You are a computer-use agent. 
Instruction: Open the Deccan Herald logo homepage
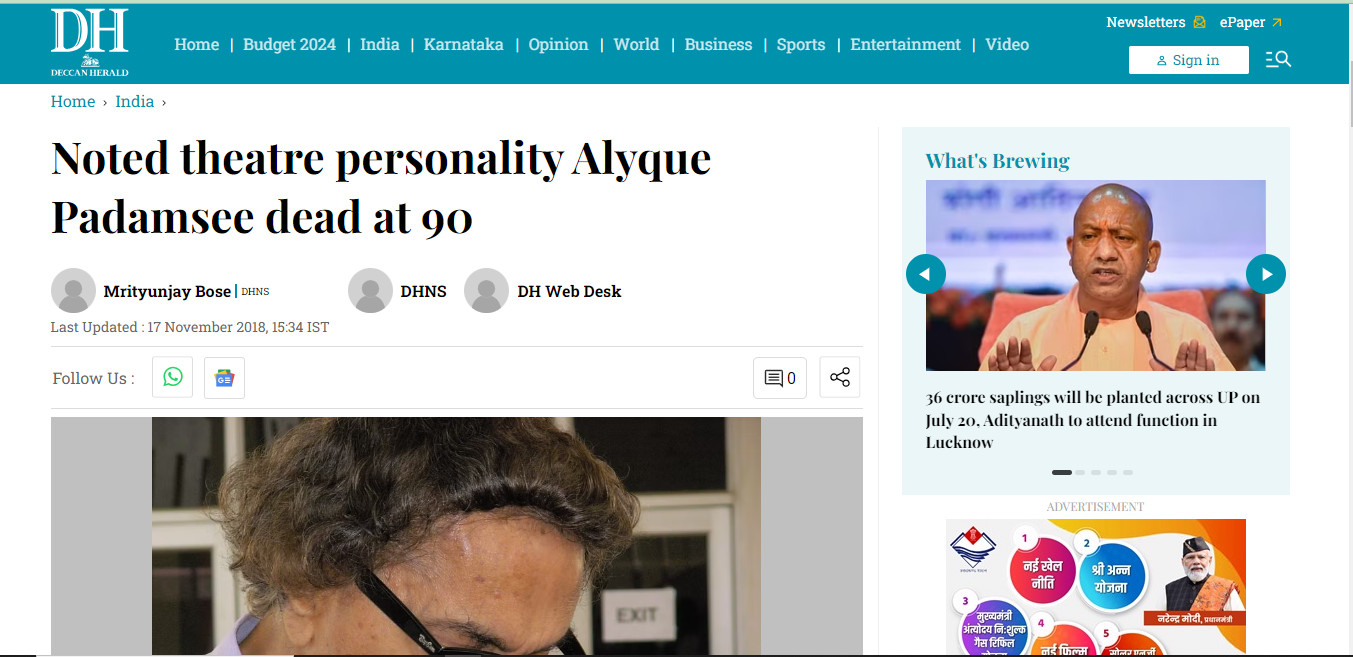(90, 43)
